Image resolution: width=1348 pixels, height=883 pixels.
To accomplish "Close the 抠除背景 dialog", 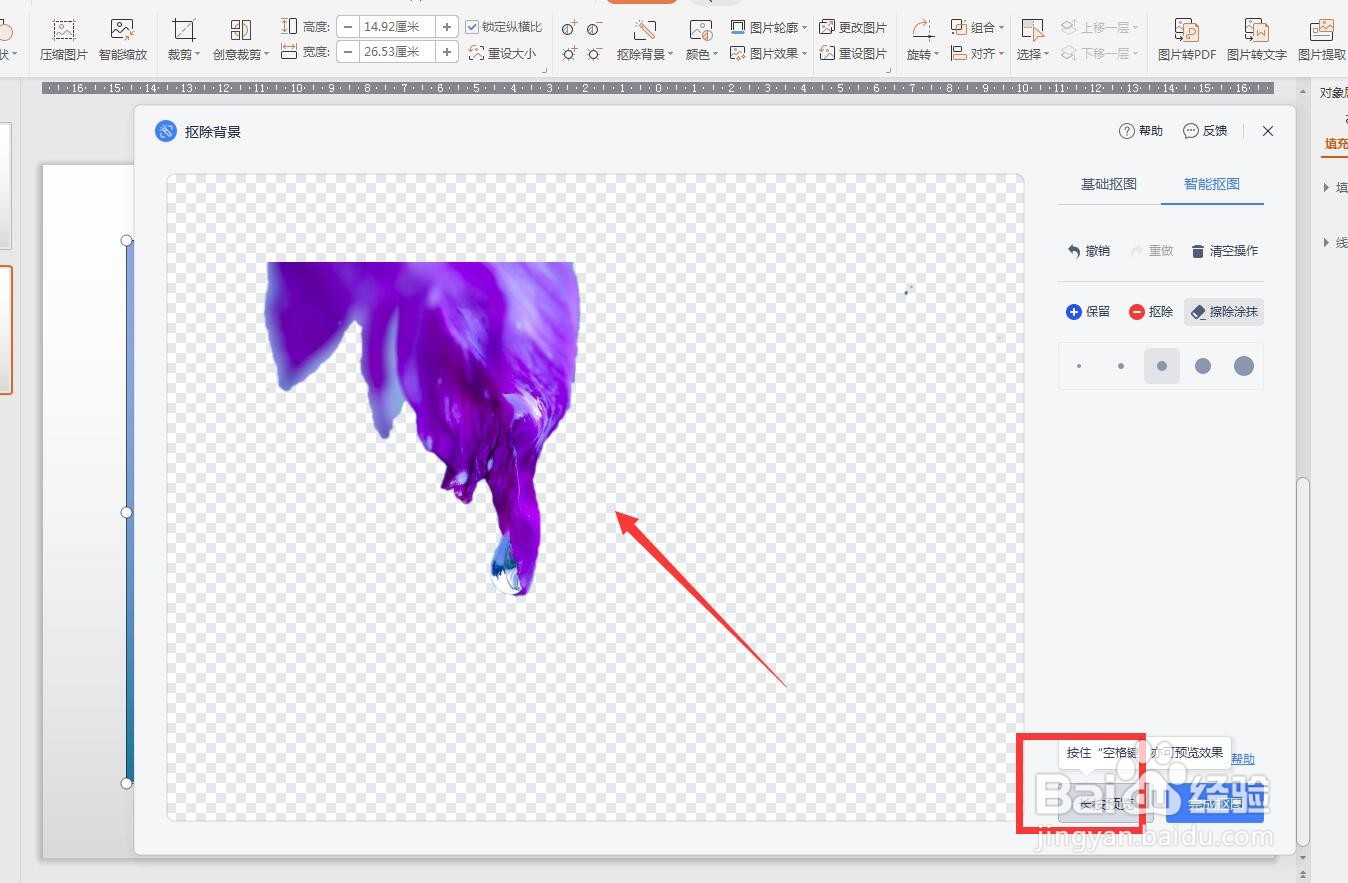I will 1268,131.
